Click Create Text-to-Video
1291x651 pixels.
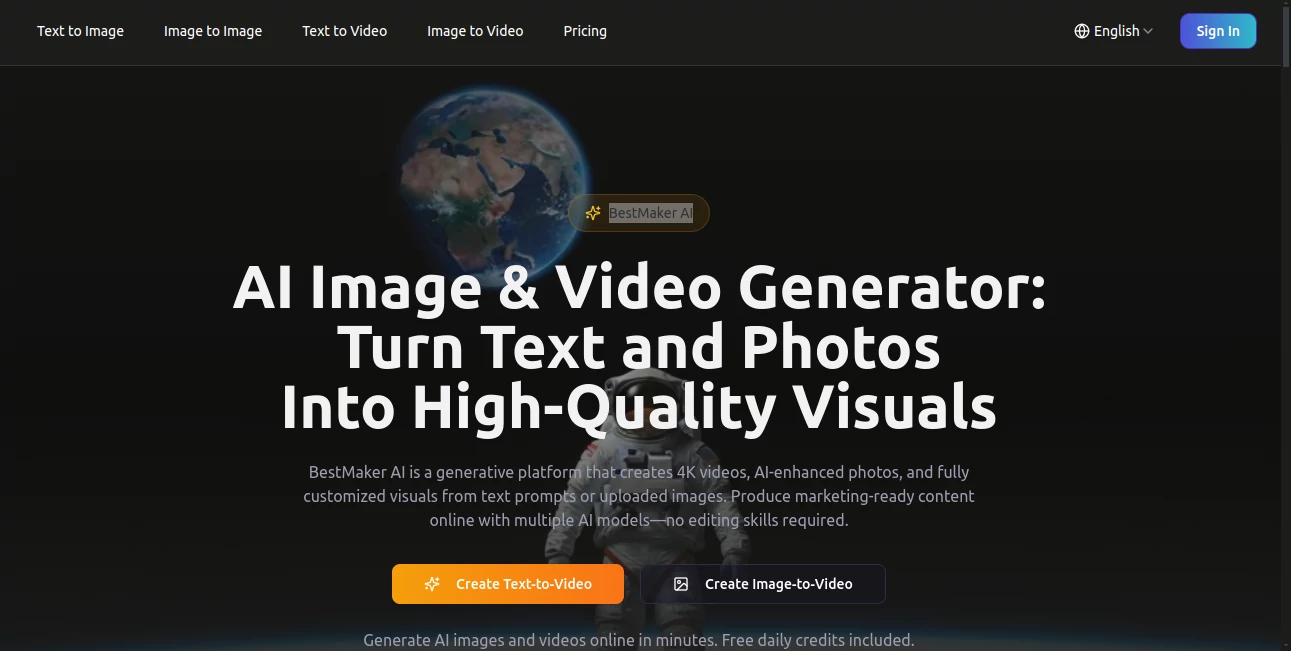click(508, 584)
